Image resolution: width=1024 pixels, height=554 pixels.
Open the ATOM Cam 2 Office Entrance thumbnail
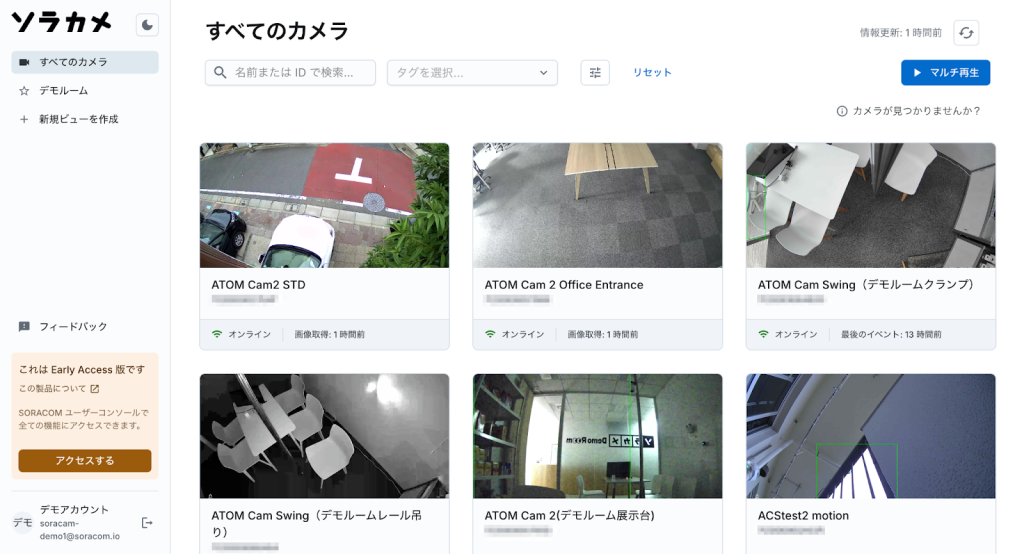[x=598, y=205]
